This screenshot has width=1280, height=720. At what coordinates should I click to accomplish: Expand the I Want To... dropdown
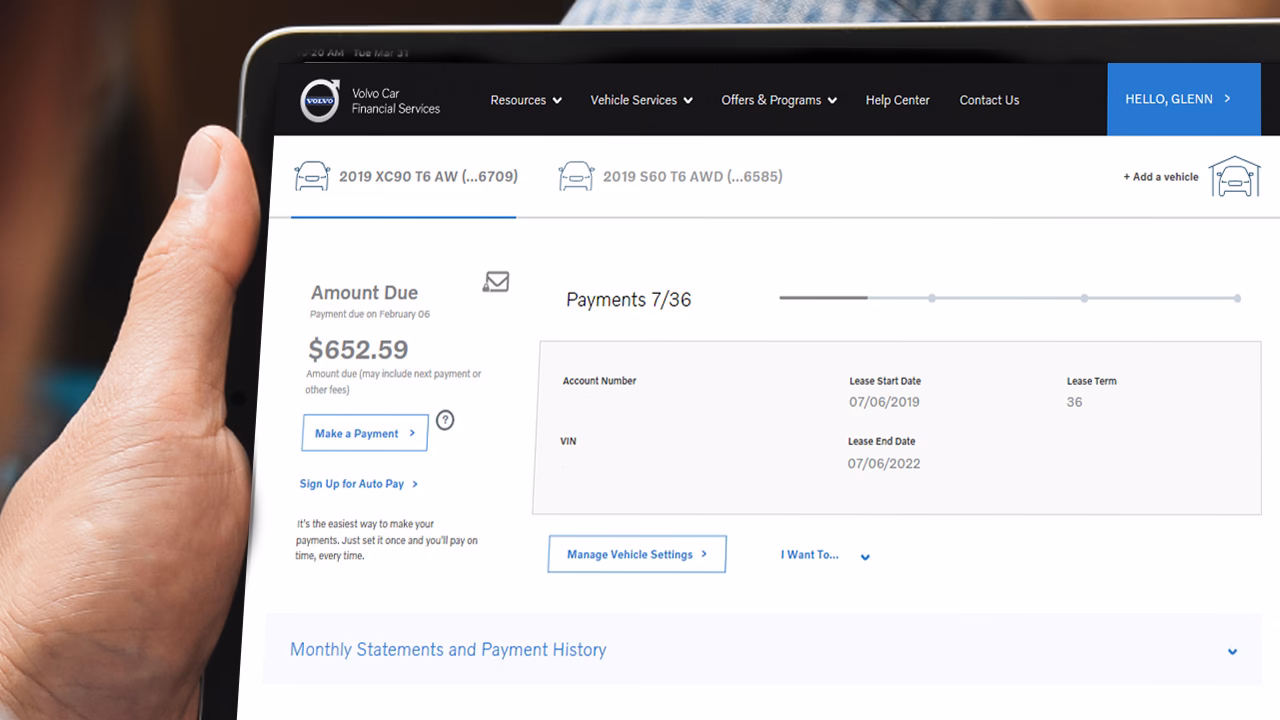[864, 556]
